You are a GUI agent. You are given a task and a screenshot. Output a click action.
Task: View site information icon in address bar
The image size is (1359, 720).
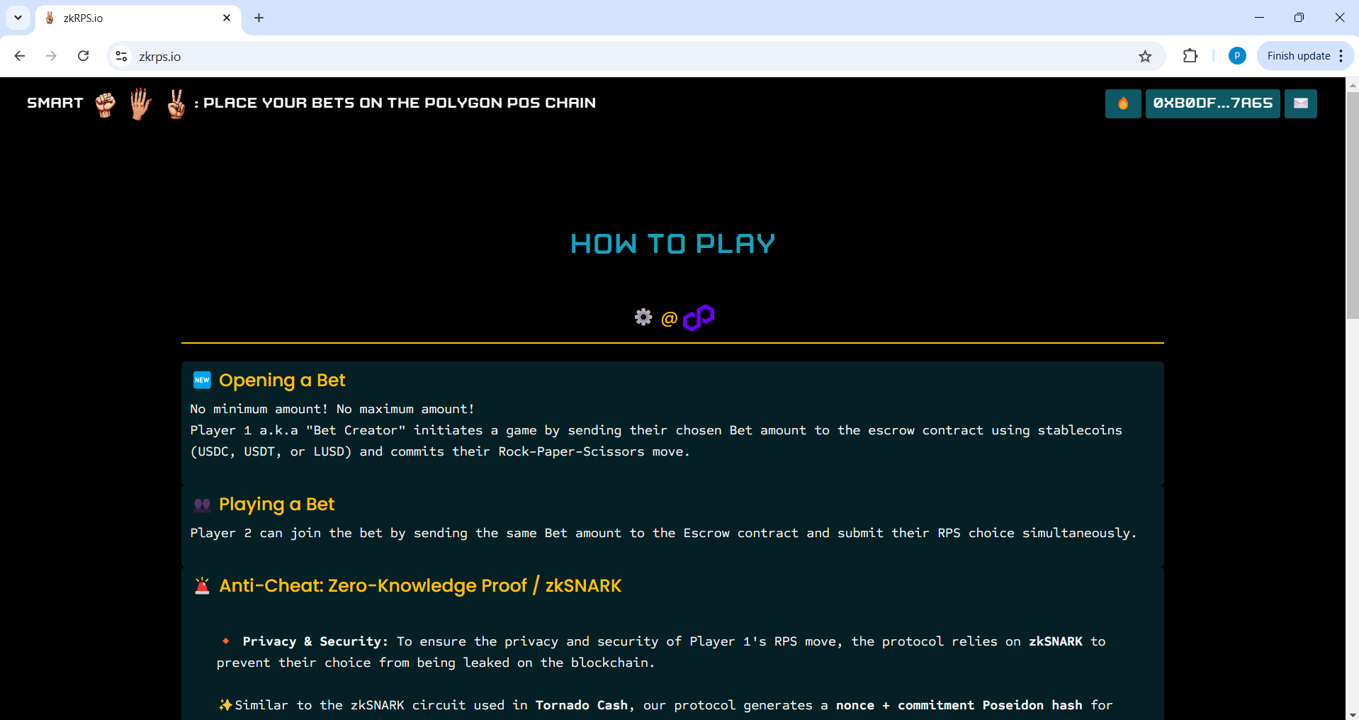coord(121,56)
